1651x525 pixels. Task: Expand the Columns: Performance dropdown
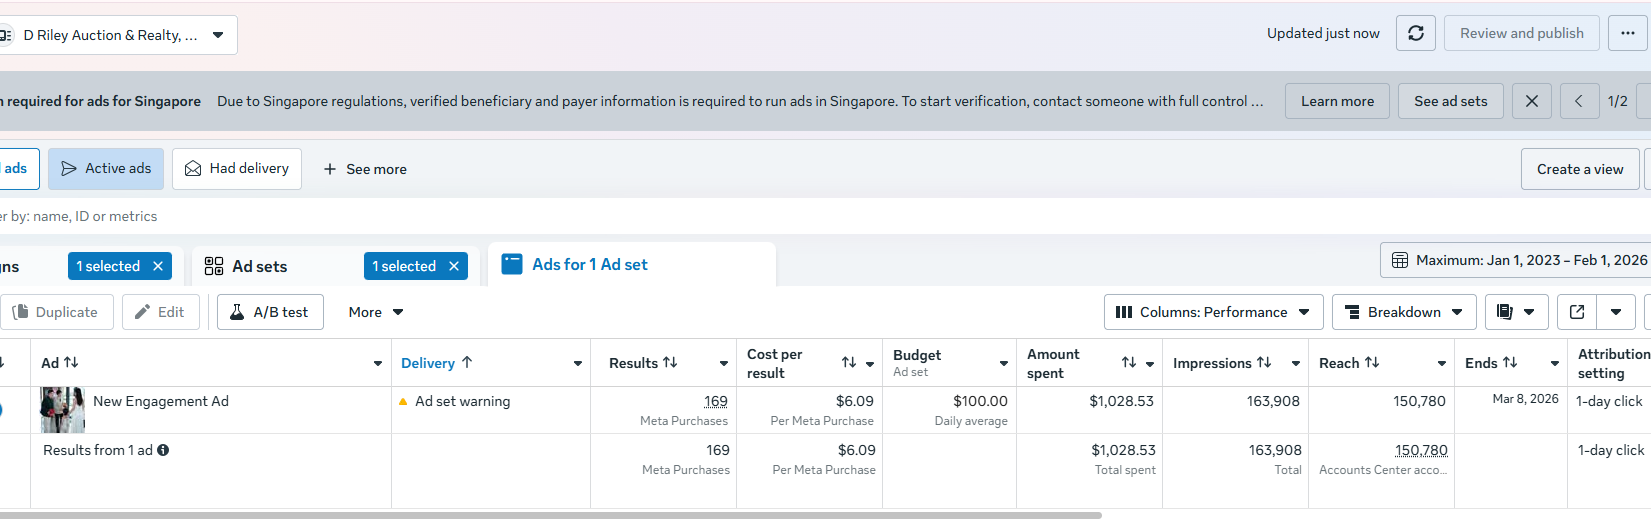point(1213,312)
